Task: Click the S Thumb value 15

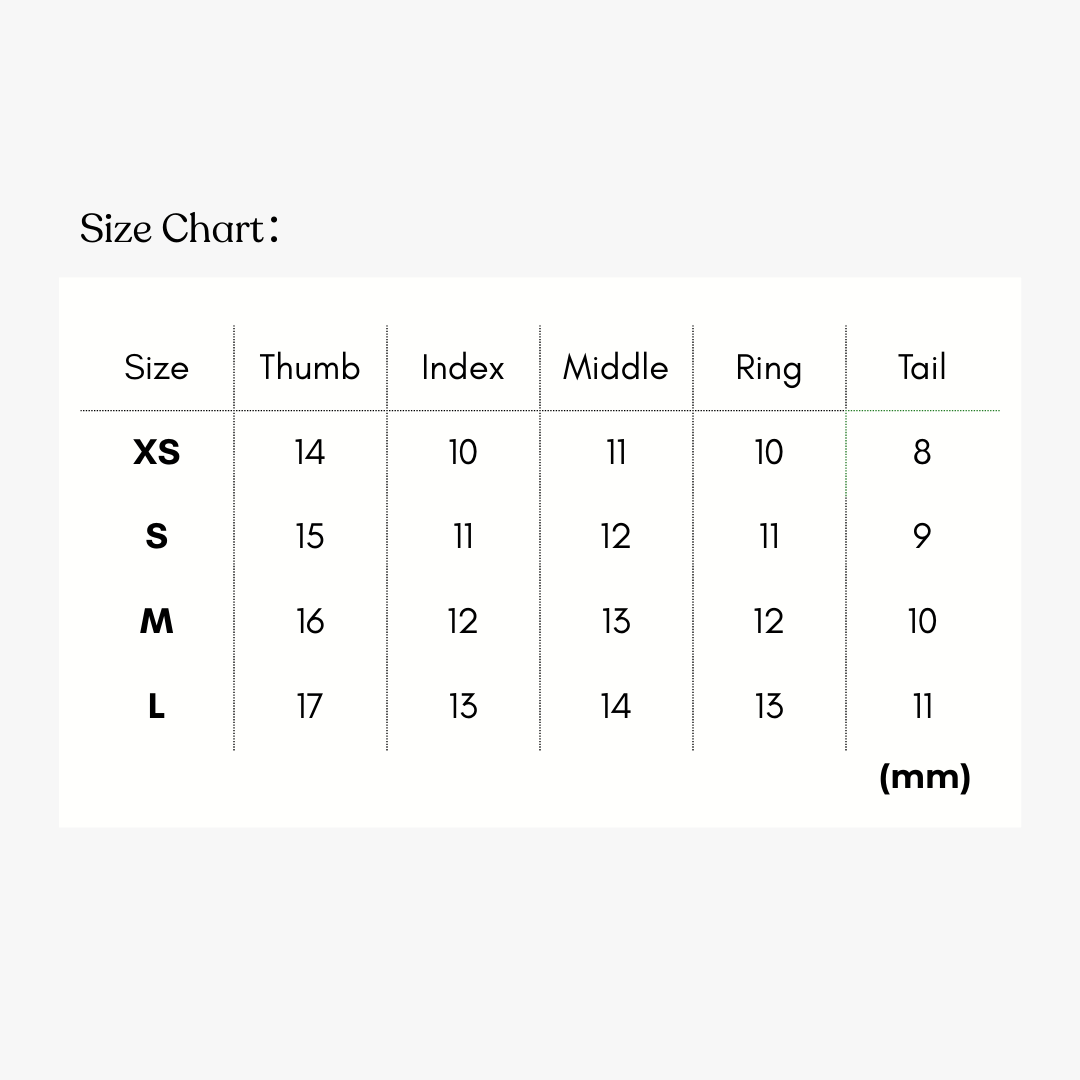Action: coord(310,537)
